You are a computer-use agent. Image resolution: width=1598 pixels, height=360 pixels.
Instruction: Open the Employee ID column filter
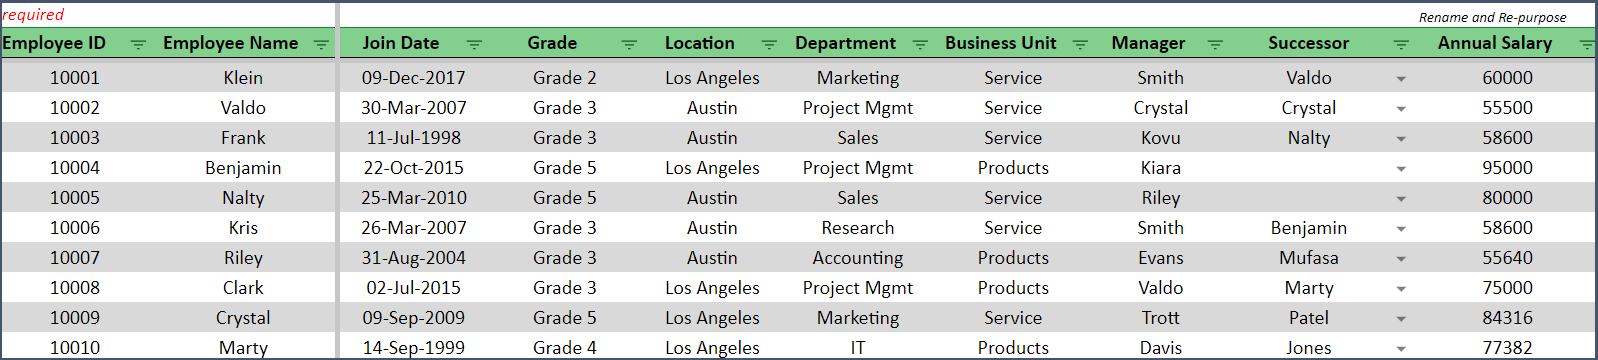pos(138,44)
